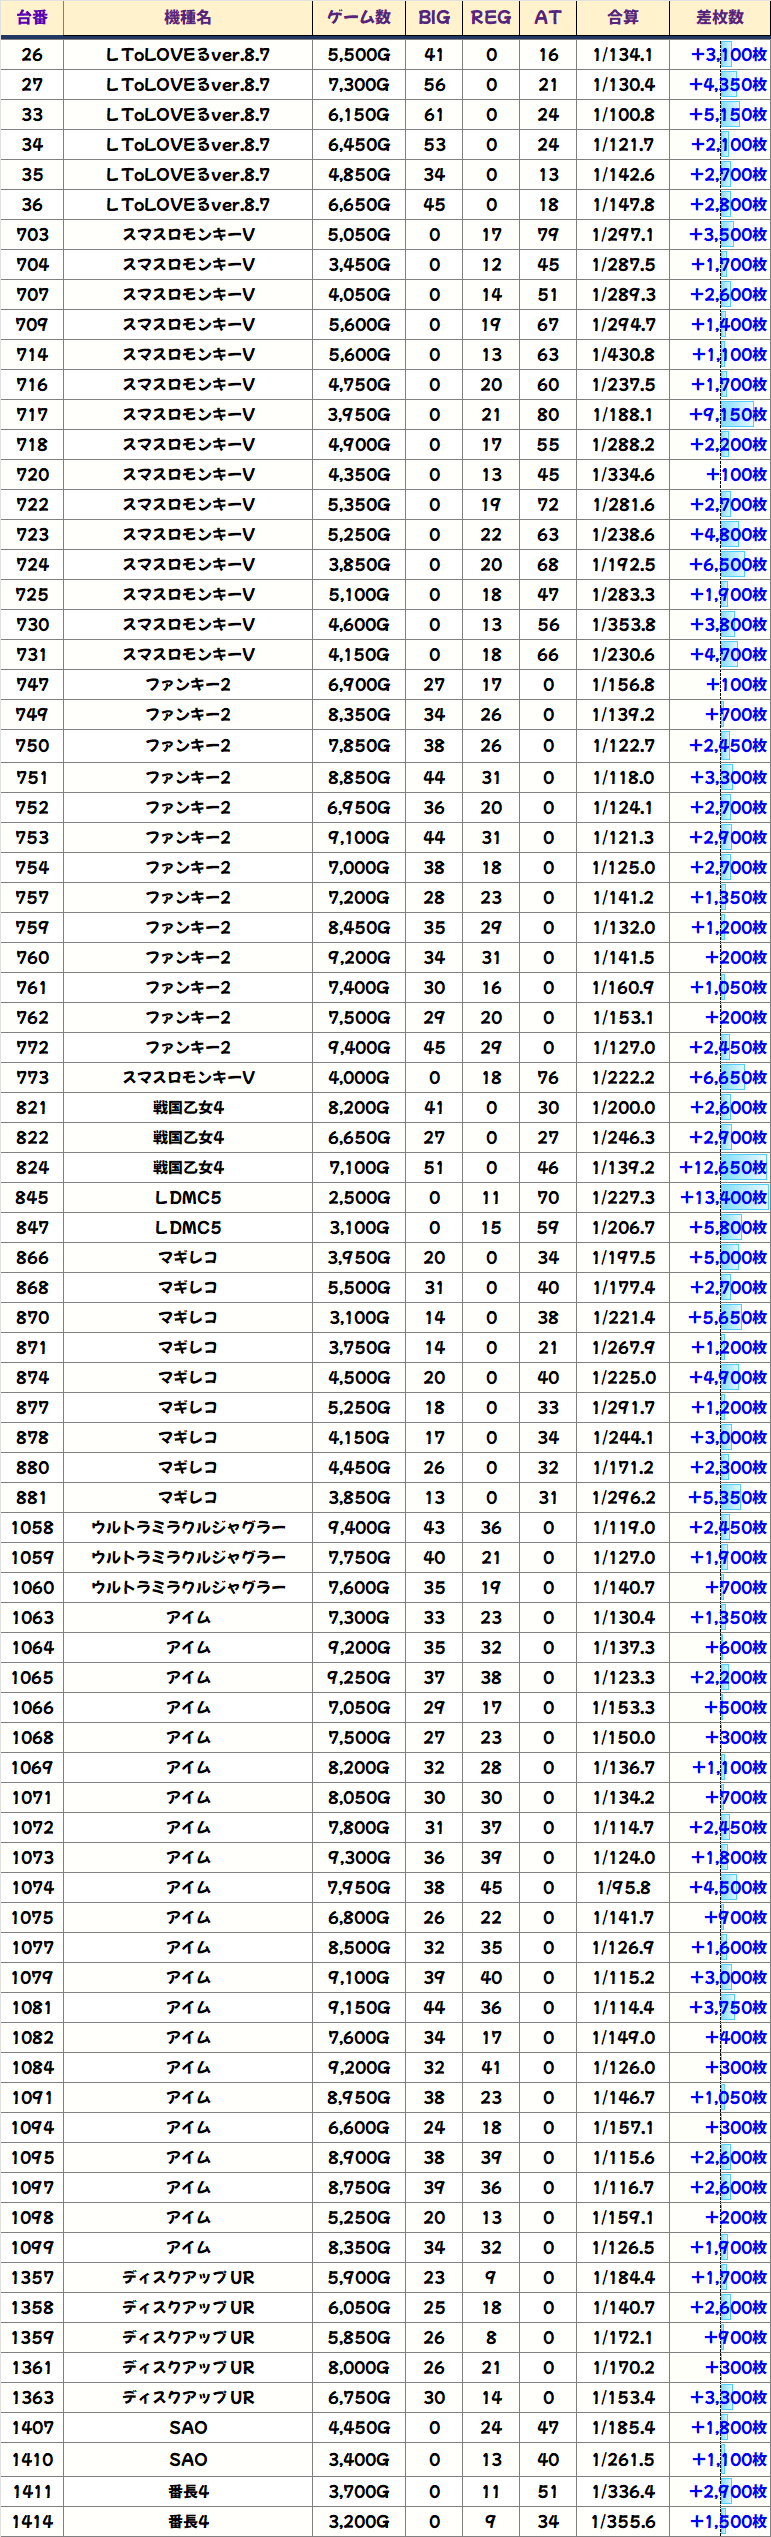Select the 1/95.8 combined value
This screenshot has height=2537, width=771.
[623, 1888]
